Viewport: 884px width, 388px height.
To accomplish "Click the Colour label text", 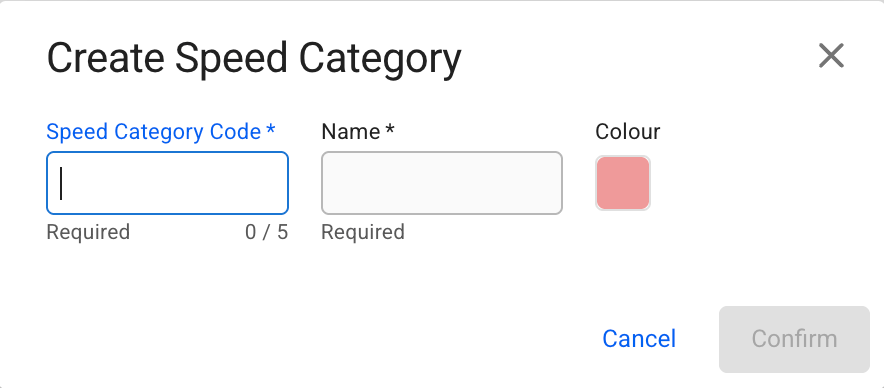I will (x=627, y=131).
